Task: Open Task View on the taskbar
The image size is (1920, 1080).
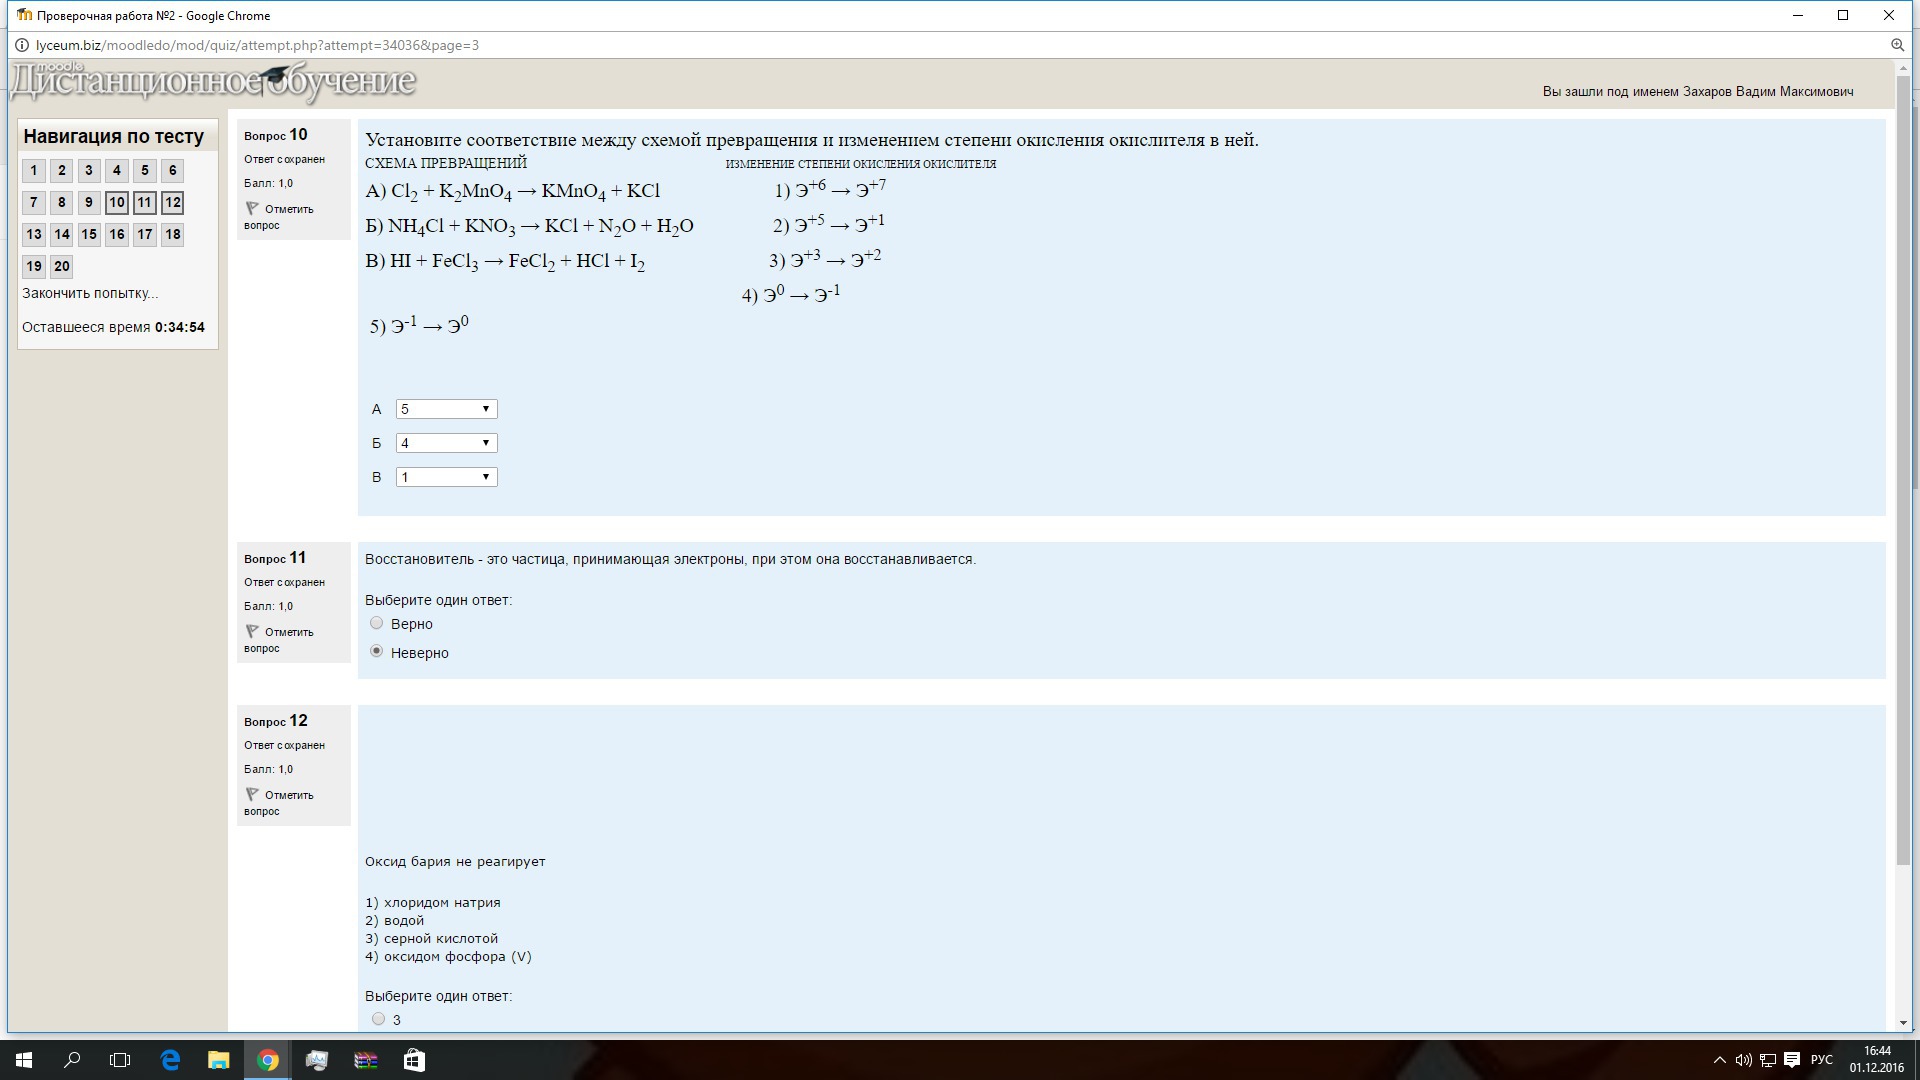Action: (x=120, y=1060)
